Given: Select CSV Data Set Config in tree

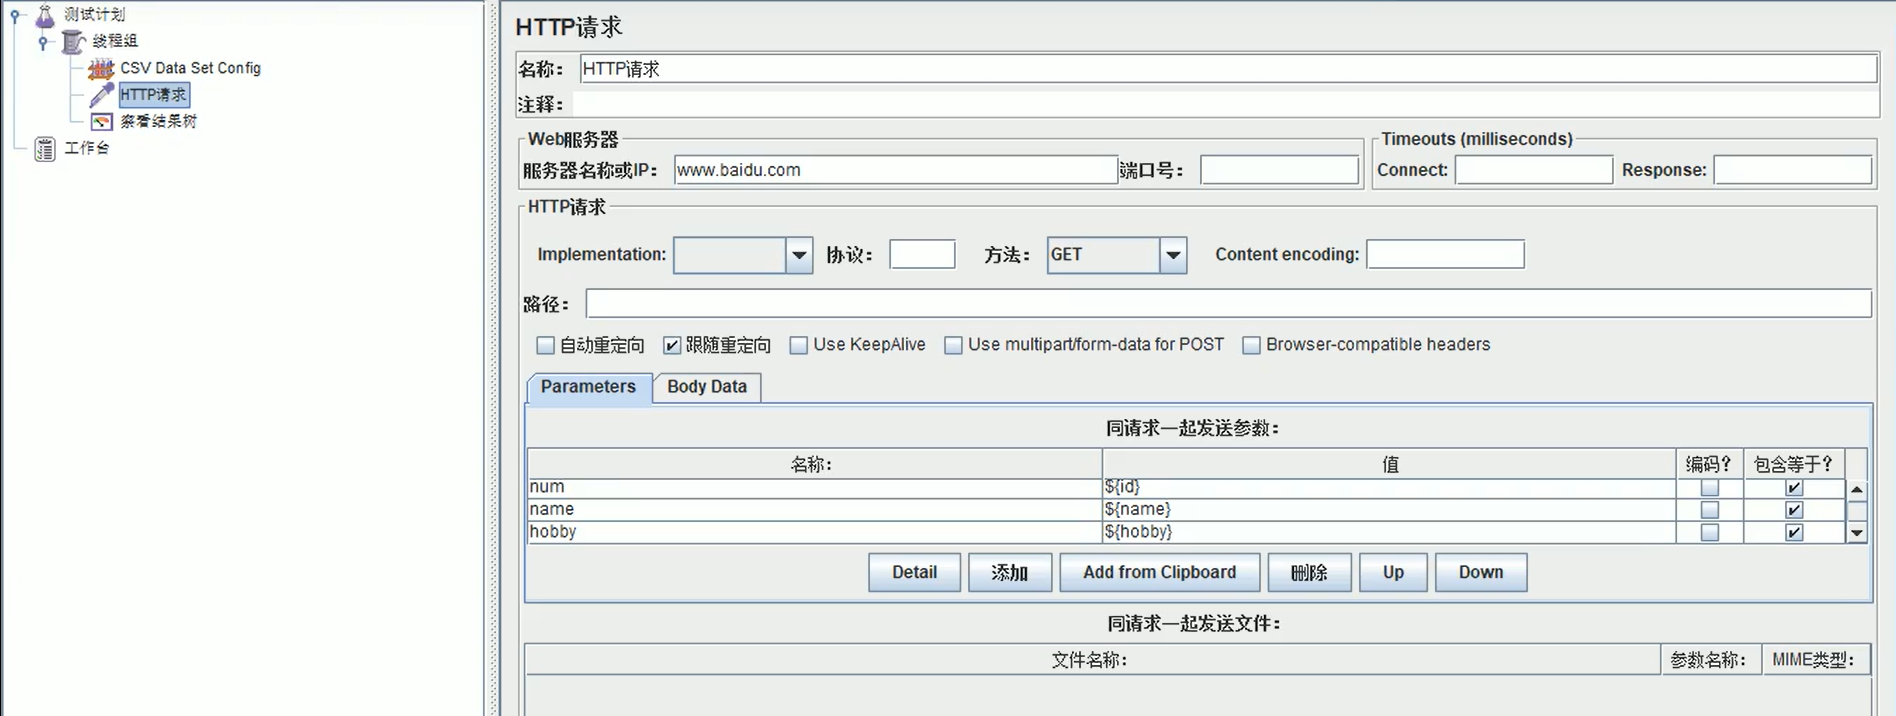Looking at the screenshot, I should click(190, 68).
